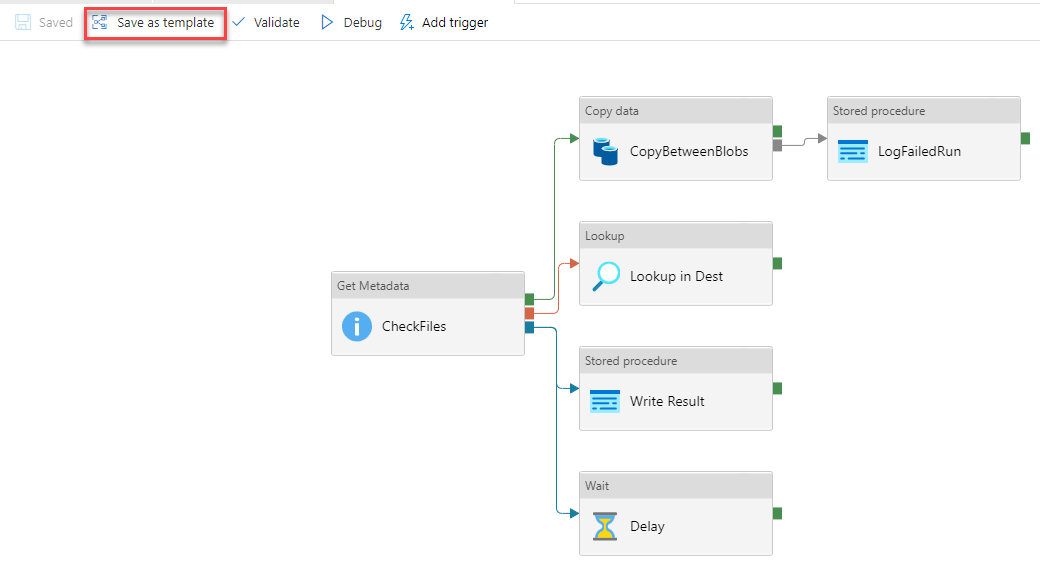
Task: Click the green success connector on CheckFiles
Action: [530, 299]
